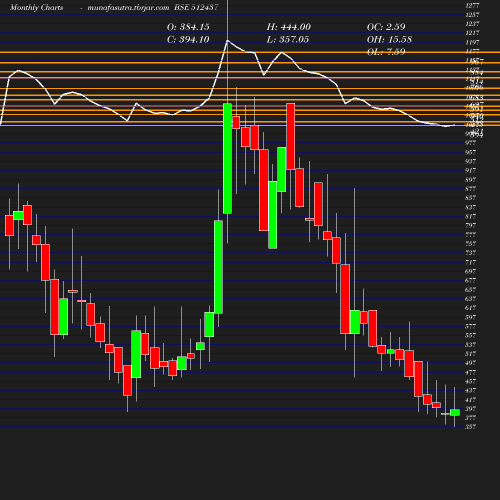Click the 477 price axis label

coord(470,372)
